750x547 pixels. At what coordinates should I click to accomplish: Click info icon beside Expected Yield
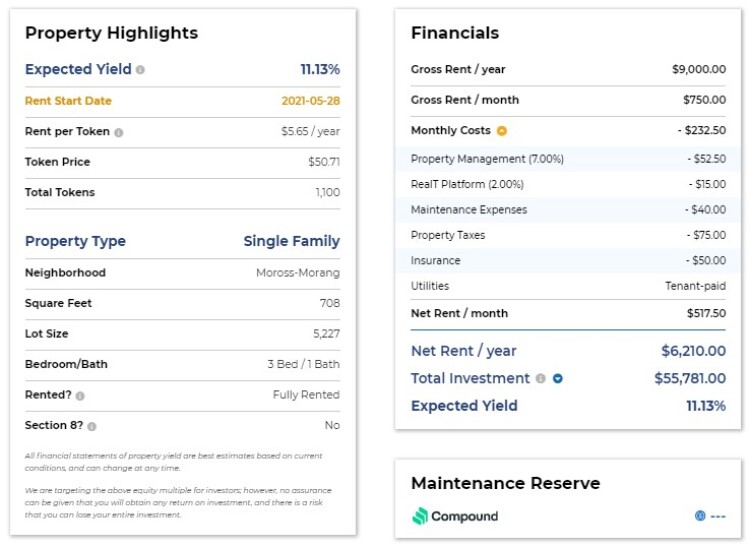140,70
